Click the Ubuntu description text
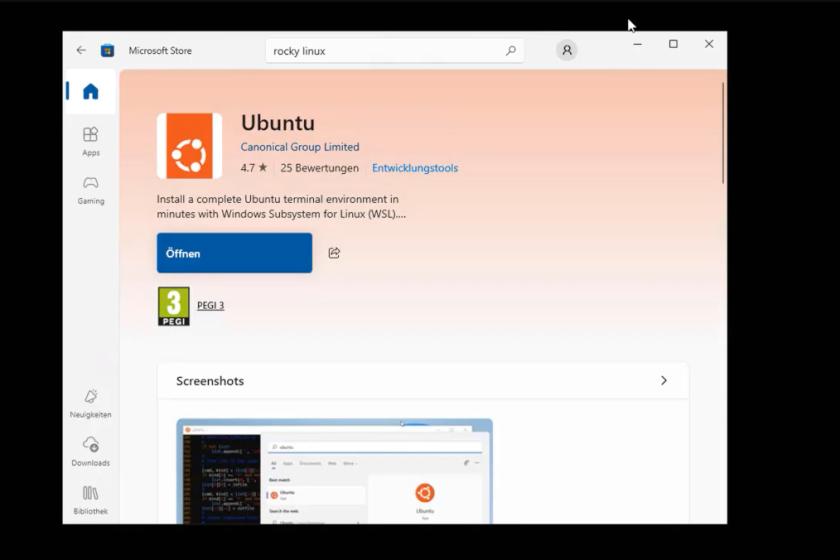The height and width of the screenshot is (560, 840). (x=281, y=206)
